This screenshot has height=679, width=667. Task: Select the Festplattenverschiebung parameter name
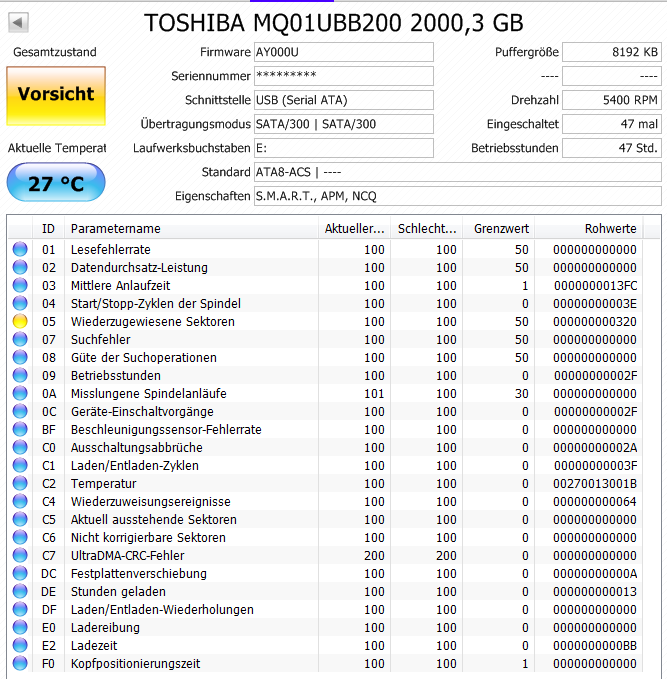coord(139,574)
